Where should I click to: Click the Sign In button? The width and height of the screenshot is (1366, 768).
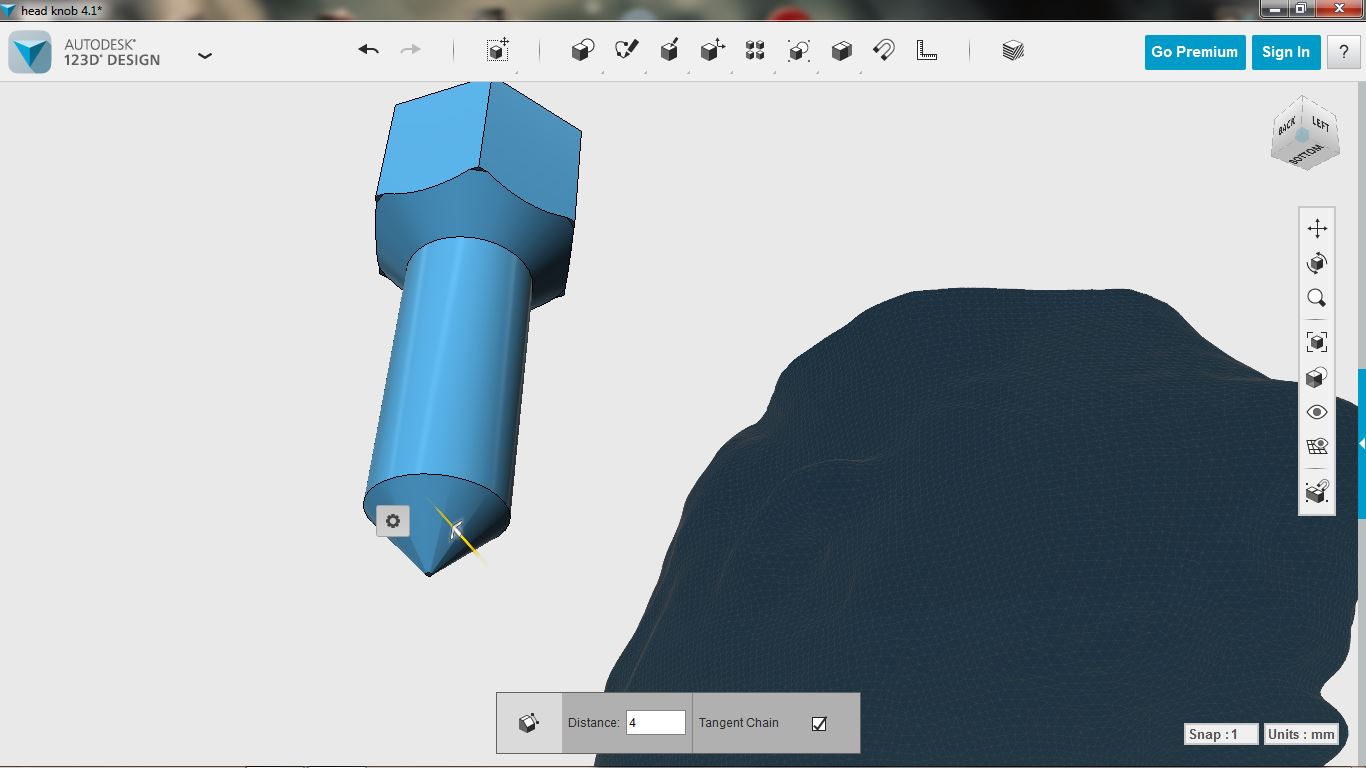(1286, 52)
